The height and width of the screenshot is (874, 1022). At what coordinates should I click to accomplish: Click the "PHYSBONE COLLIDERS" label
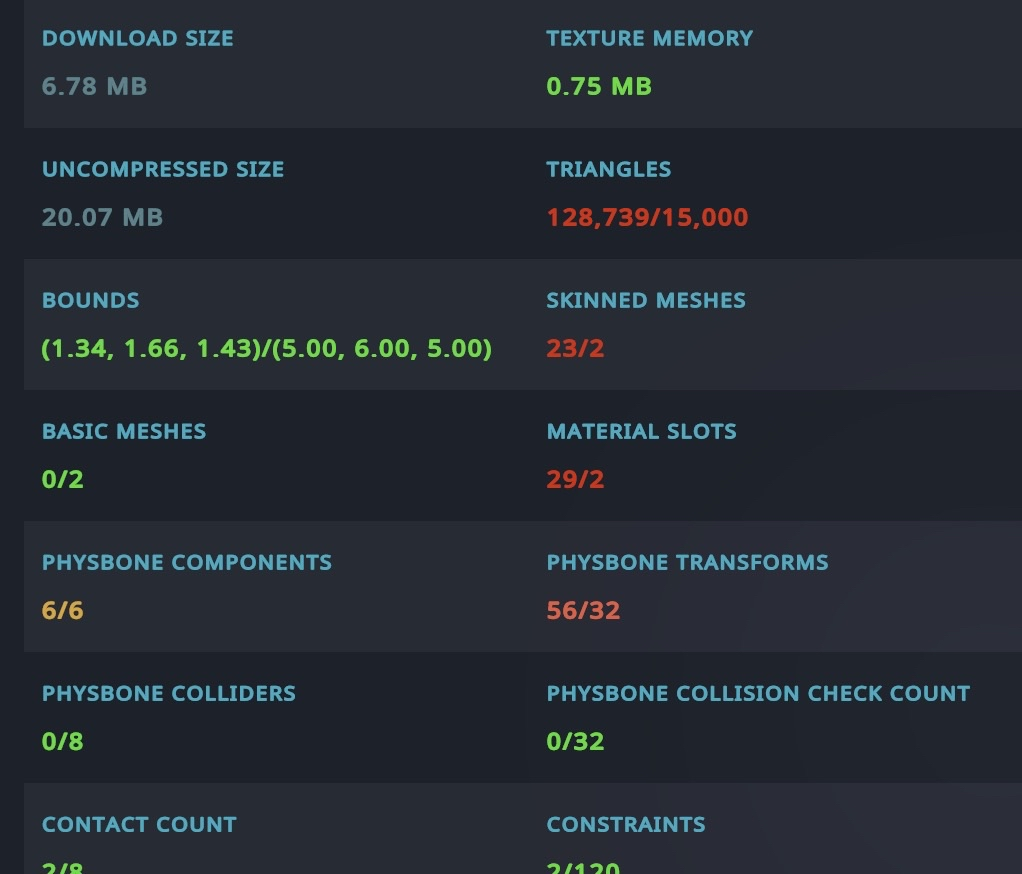[169, 693]
